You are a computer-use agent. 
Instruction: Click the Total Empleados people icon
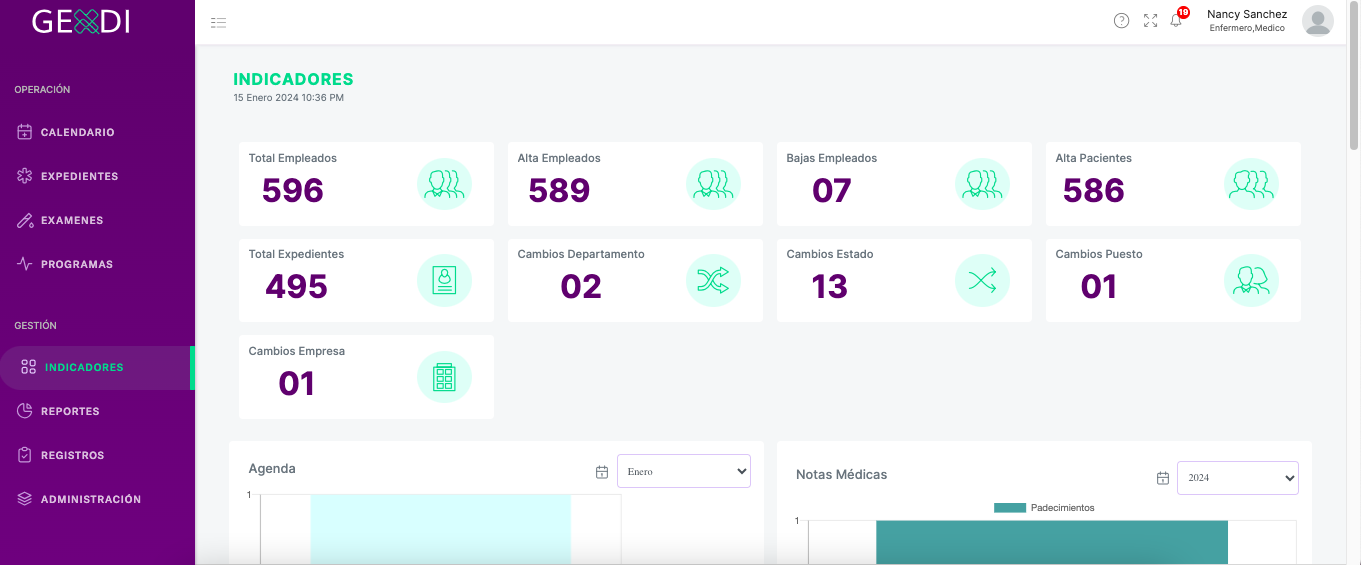click(x=444, y=184)
